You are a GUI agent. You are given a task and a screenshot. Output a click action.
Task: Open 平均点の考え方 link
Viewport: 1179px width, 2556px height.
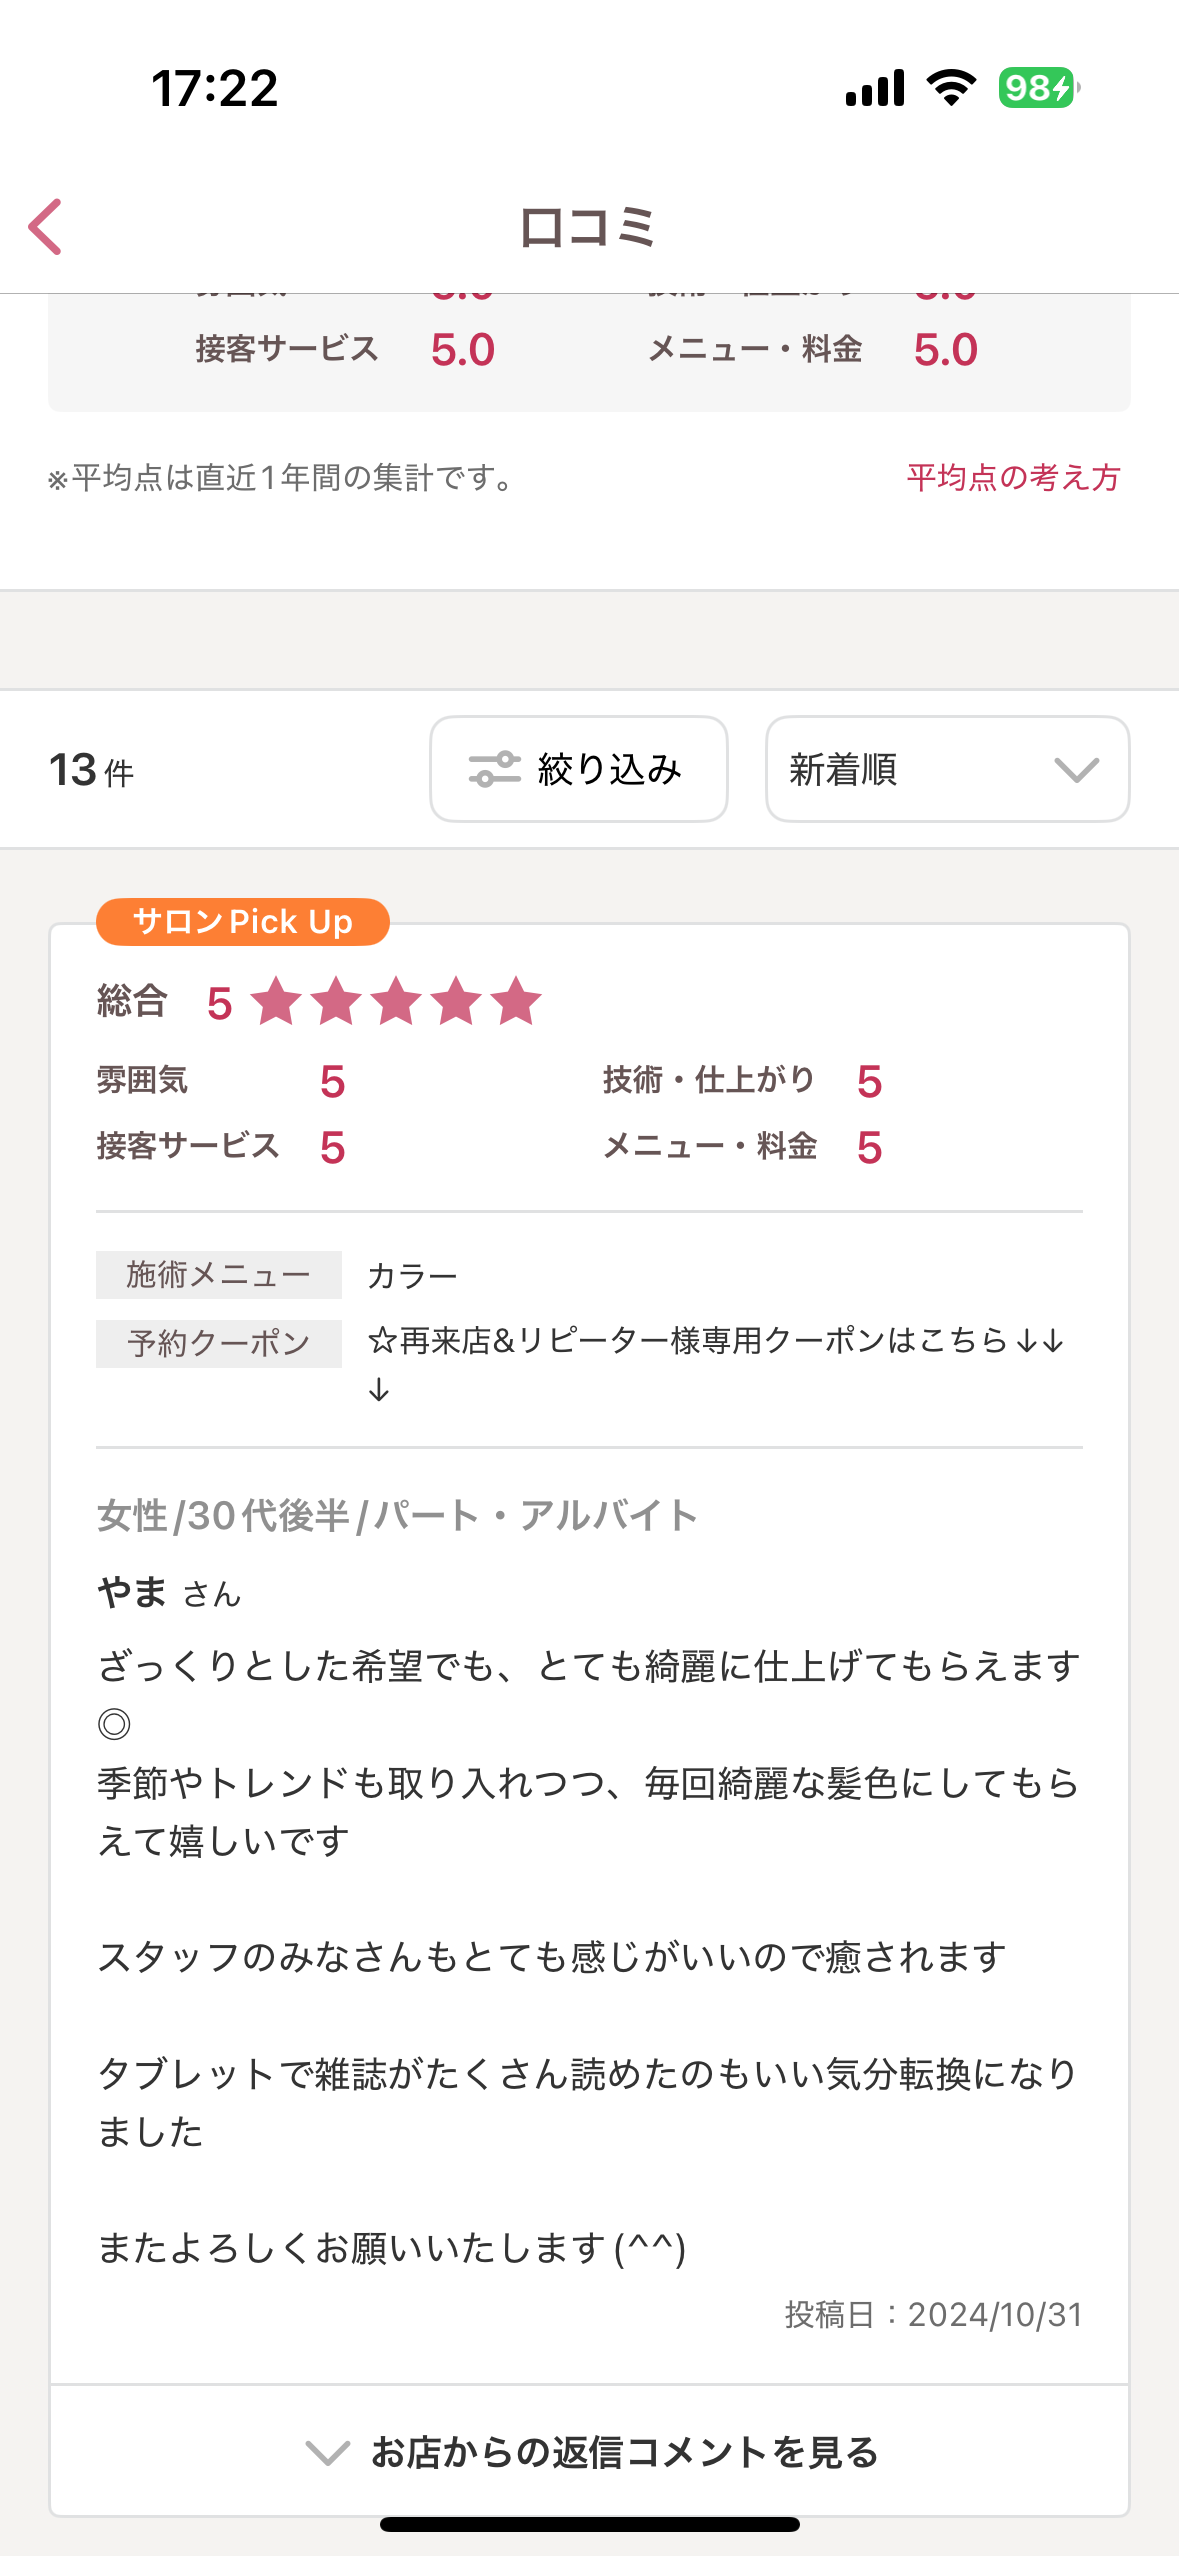pyautogui.click(x=1013, y=478)
